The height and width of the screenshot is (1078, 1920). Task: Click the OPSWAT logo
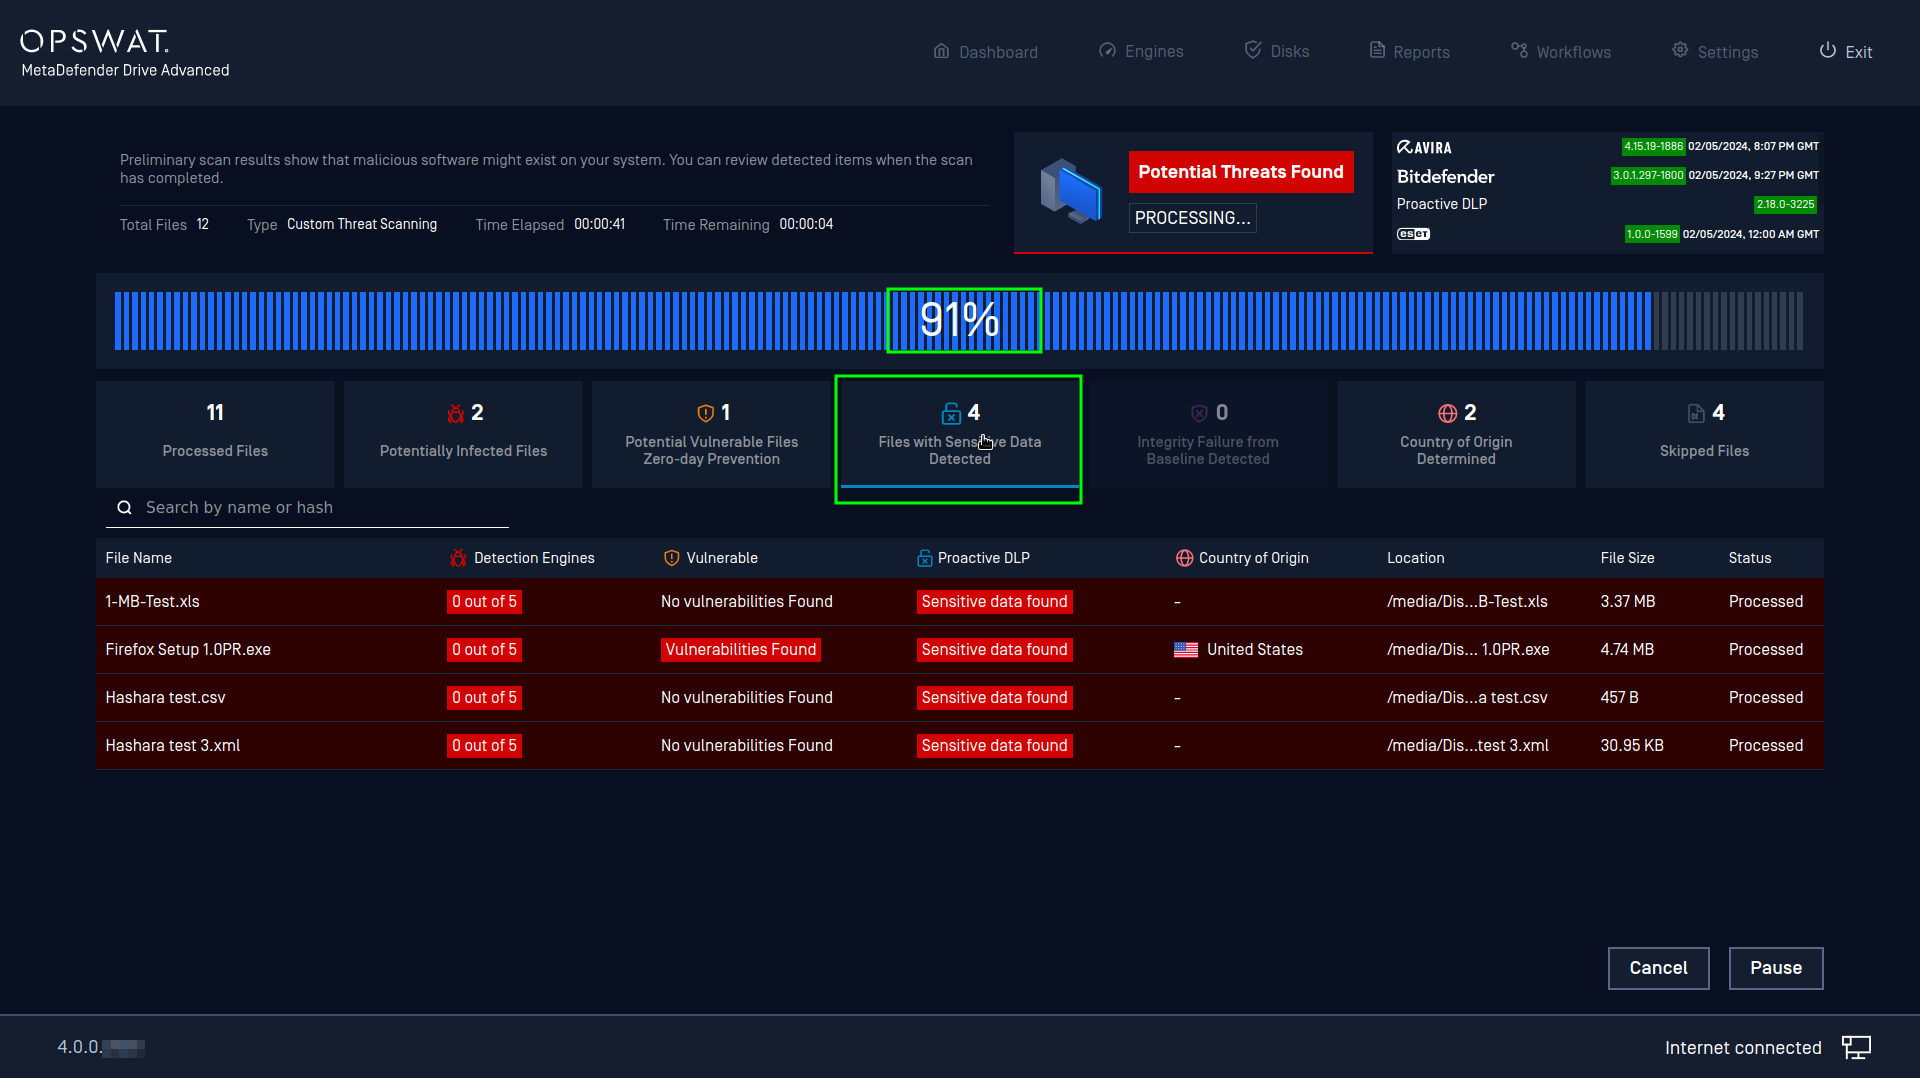(x=95, y=41)
